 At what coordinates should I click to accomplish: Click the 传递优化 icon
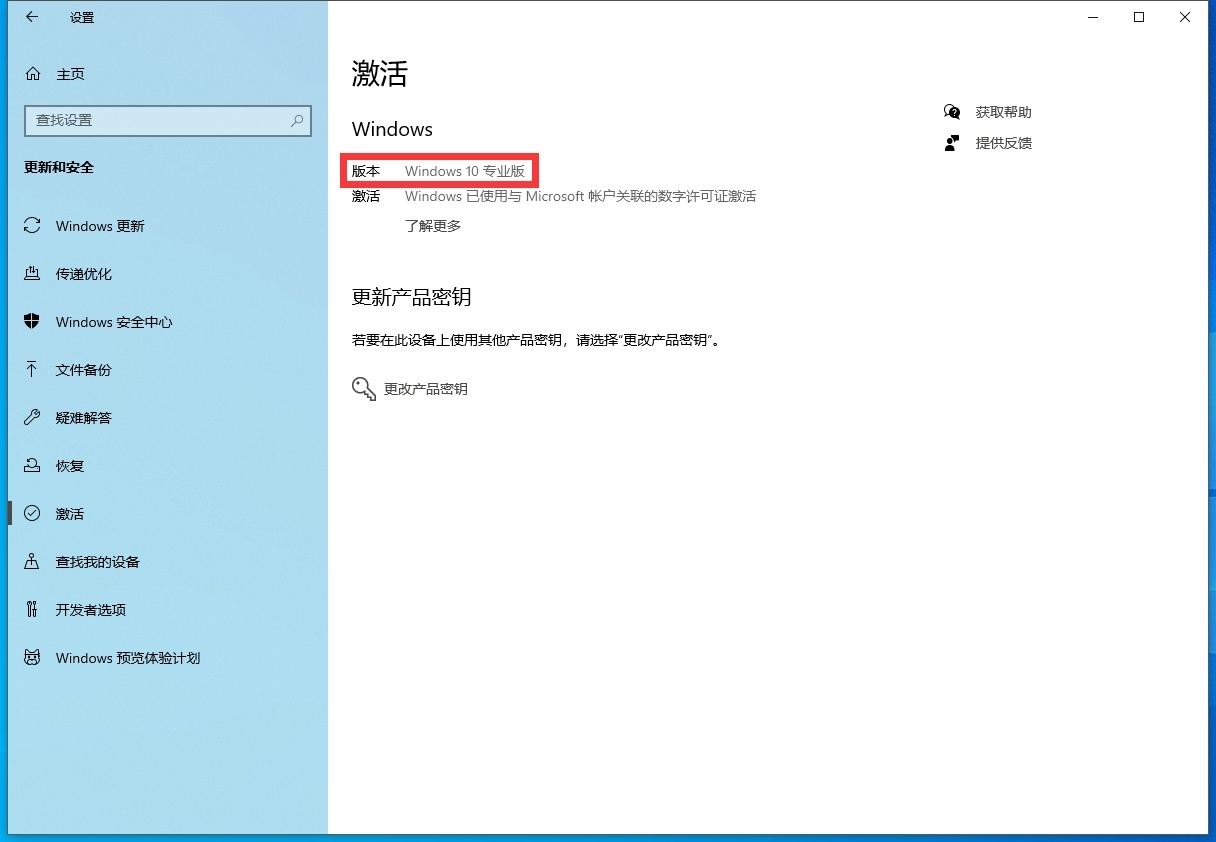click(32, 274)
